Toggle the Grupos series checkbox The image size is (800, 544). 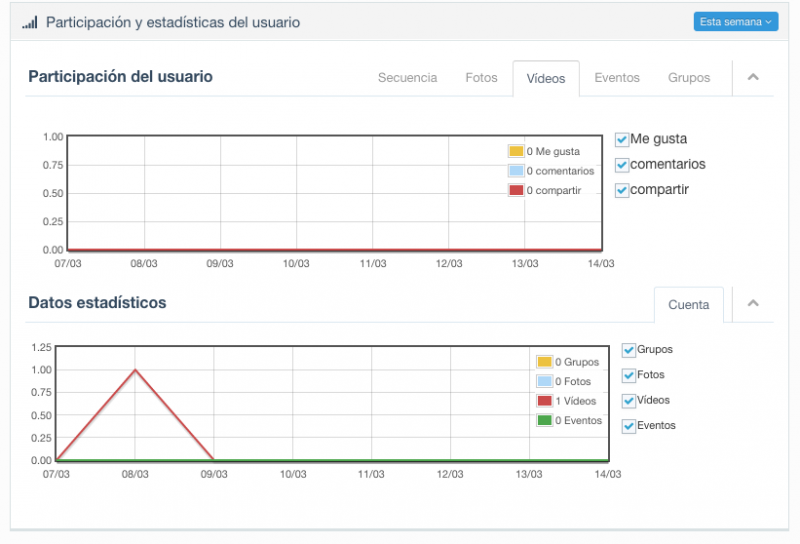pos(629,350)
